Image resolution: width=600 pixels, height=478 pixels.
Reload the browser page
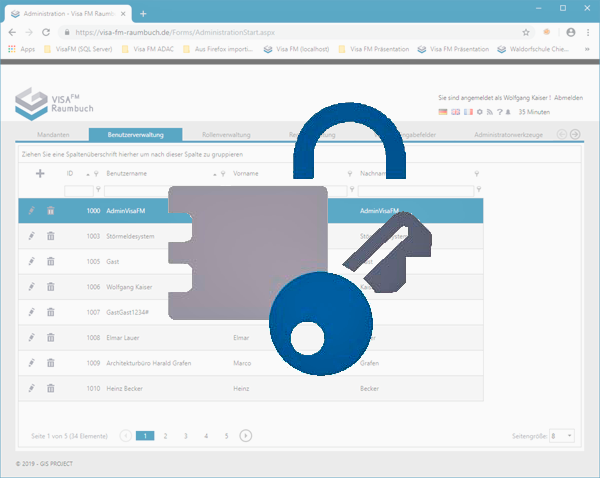[x=46, y=33]
